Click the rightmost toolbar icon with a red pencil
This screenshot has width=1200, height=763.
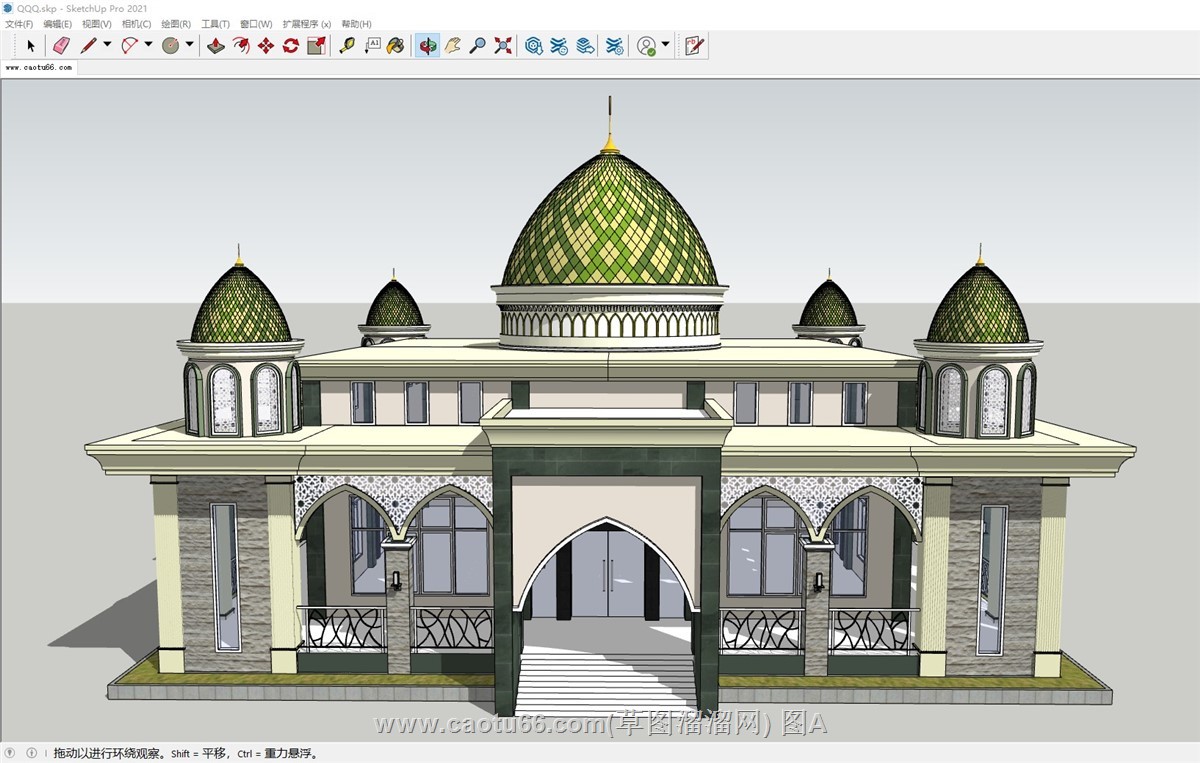(694, 45)
